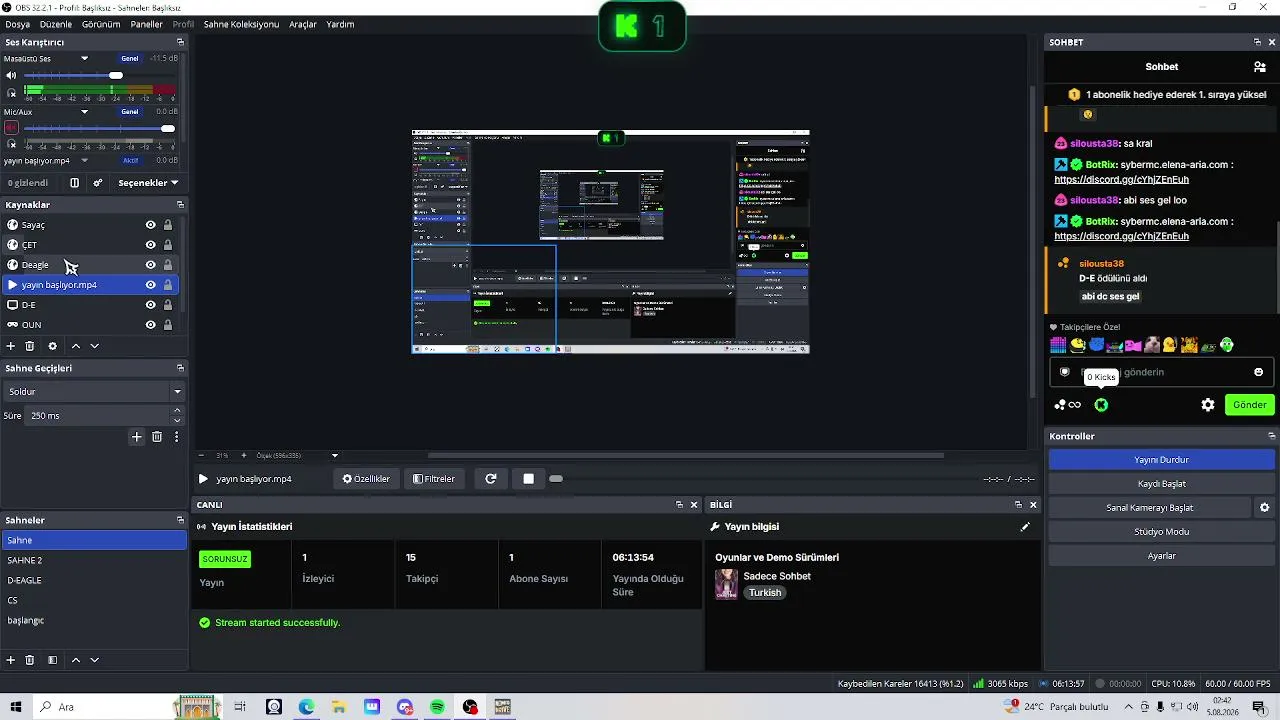Send chat message with Gönder button
The width and height of the screenshot is (1280, 720).
pyautogui.click(x=1250, y=405)
